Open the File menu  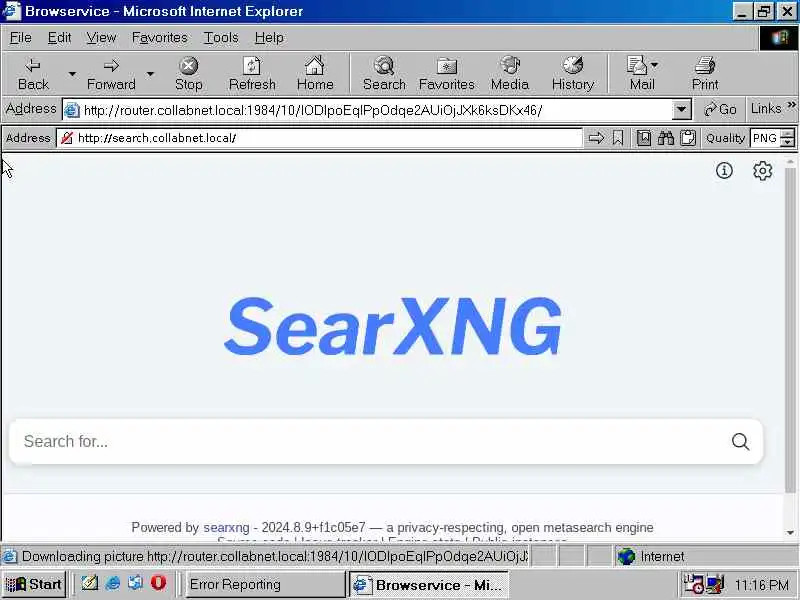20,38
